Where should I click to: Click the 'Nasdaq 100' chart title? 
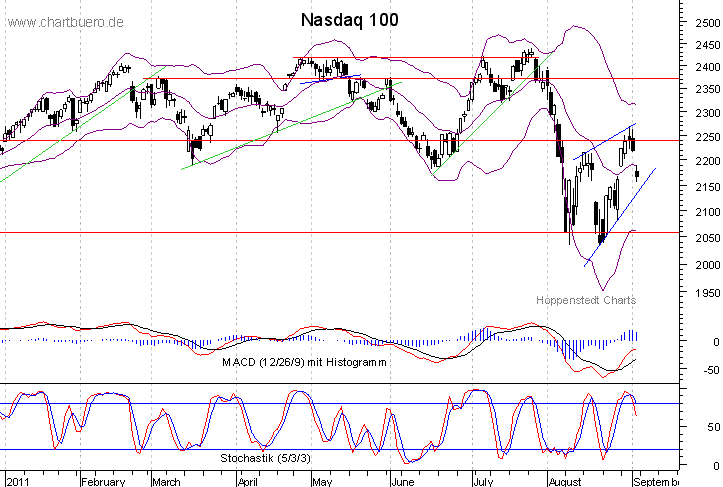pos(350,20)
